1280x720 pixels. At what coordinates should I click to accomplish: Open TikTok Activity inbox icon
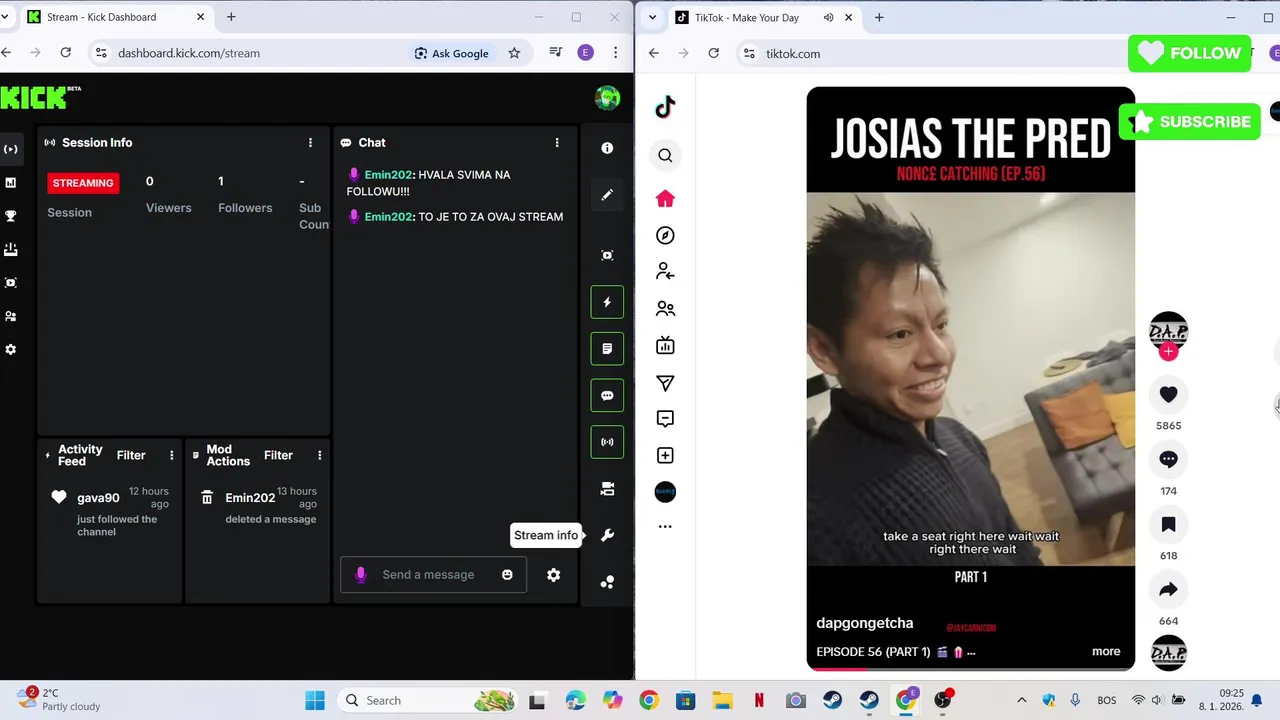[x=665, y=418]
